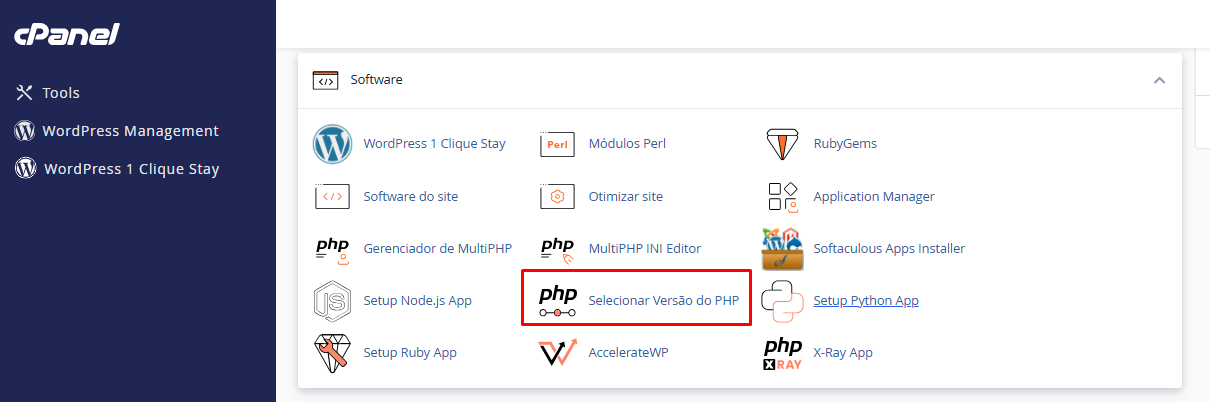Screen dimensions: 1210x402
Task: Open the Software do site link
Action: tap(411, 197)
